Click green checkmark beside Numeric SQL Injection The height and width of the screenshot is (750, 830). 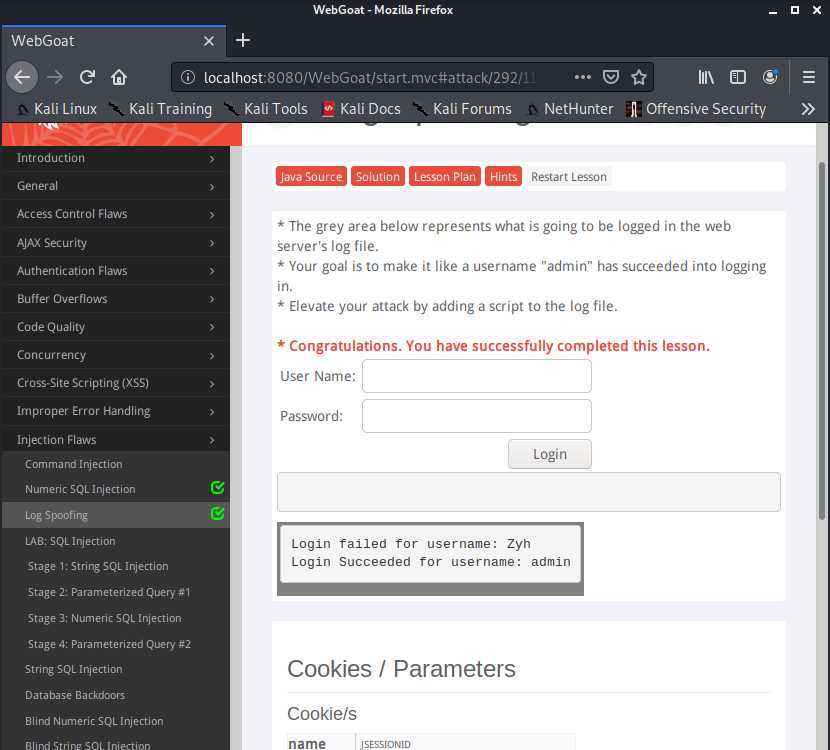217,487
